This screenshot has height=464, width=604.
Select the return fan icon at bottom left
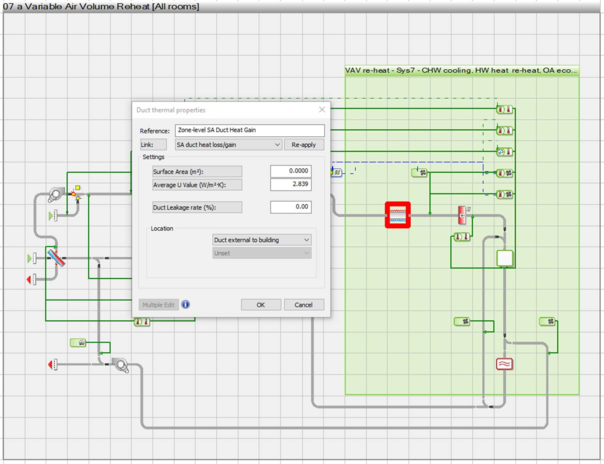[x=120, y=365]
